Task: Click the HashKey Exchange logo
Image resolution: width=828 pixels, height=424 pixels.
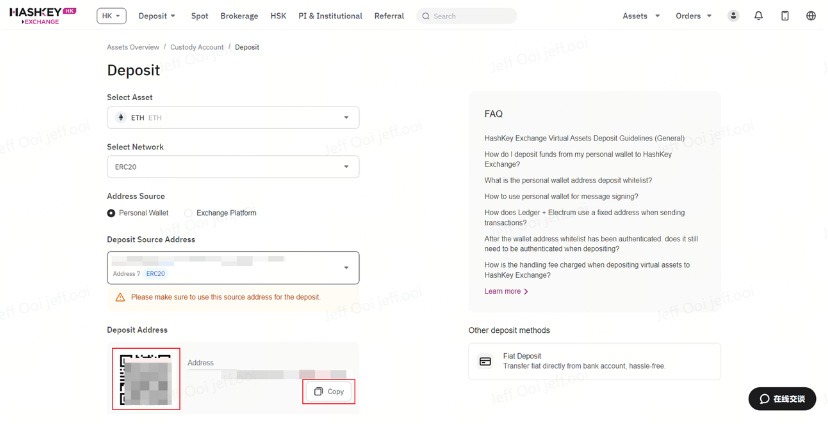Action: (x=42, y=15)
